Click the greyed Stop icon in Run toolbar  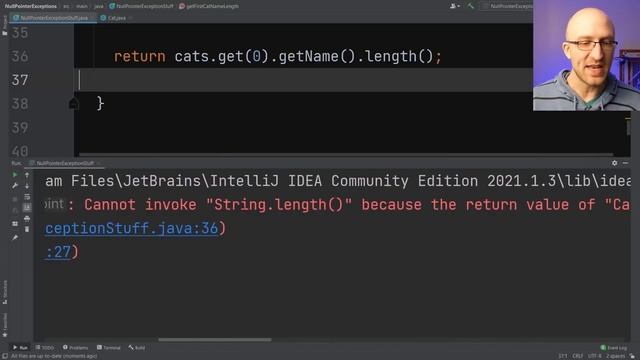click(15, 199)
